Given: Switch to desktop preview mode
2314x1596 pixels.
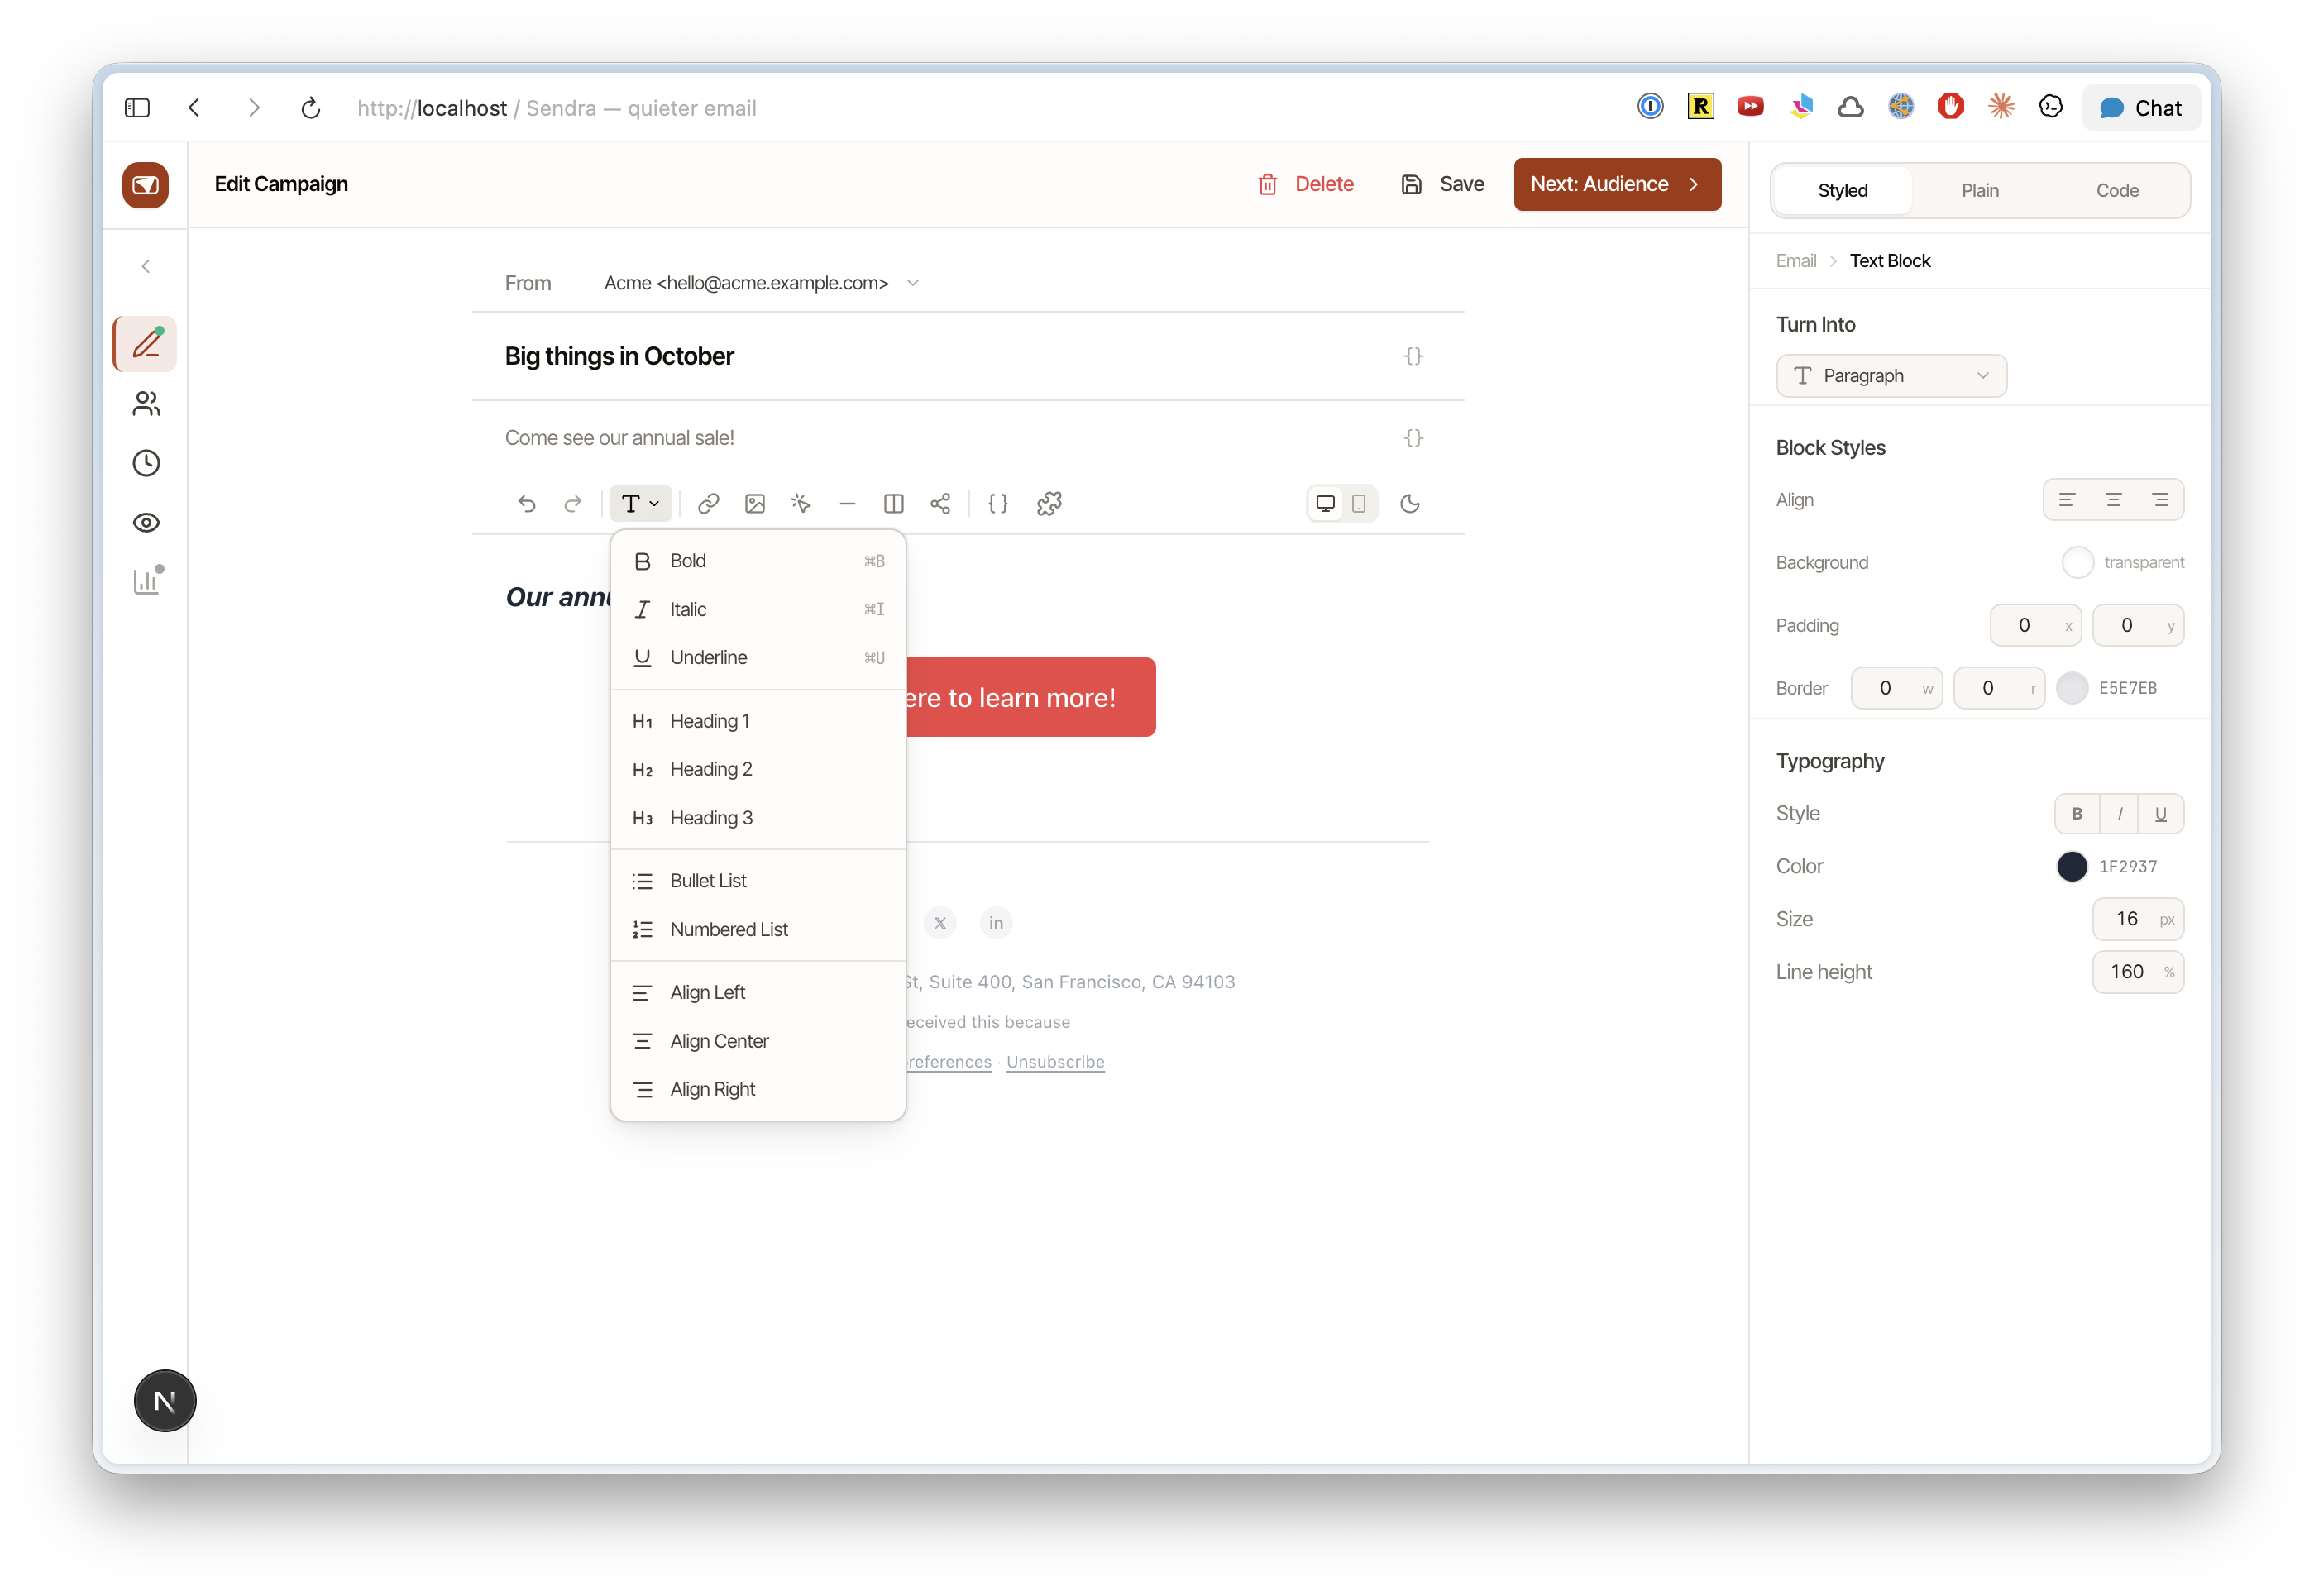Looking at the screenshot, I should coord(1325,504).
